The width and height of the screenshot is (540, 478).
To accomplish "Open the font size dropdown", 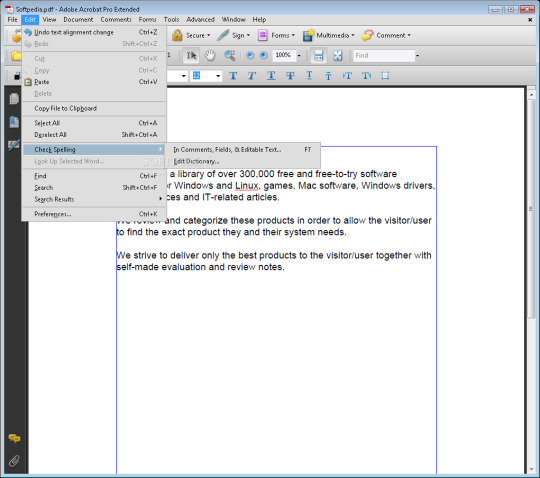I will click(x=218, y=76).
